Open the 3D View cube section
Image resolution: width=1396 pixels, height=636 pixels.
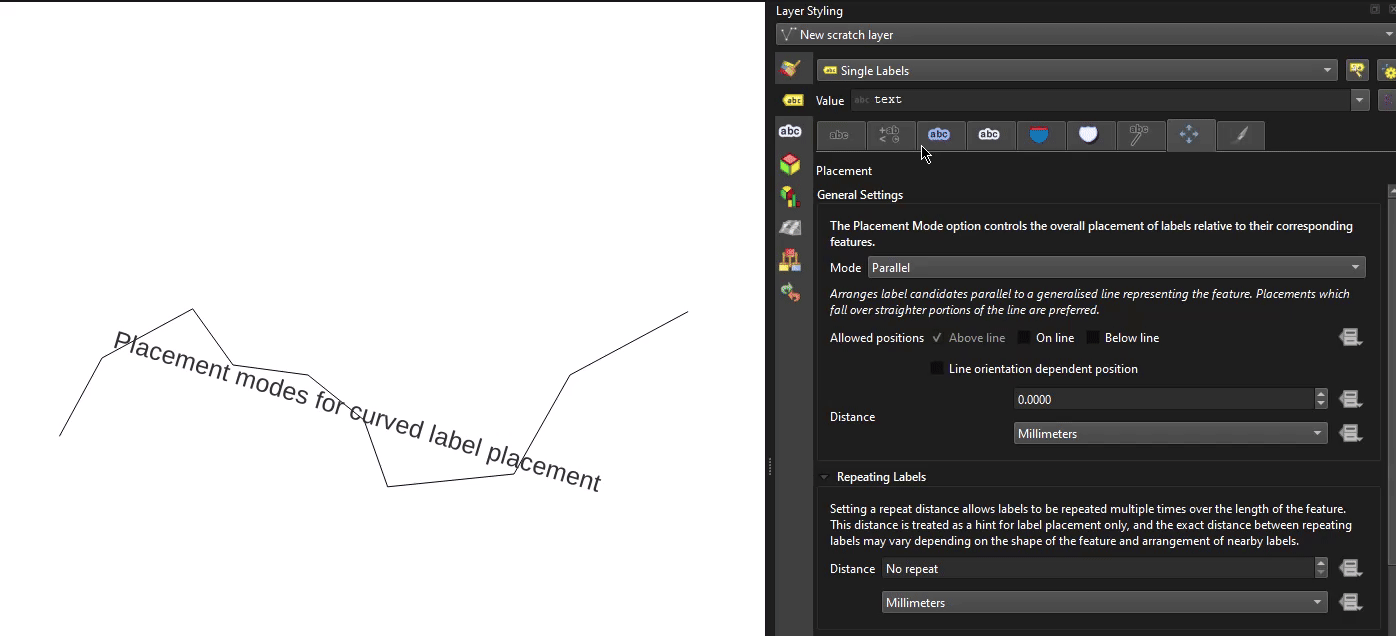pyautogui.click(x=790, y=164)
